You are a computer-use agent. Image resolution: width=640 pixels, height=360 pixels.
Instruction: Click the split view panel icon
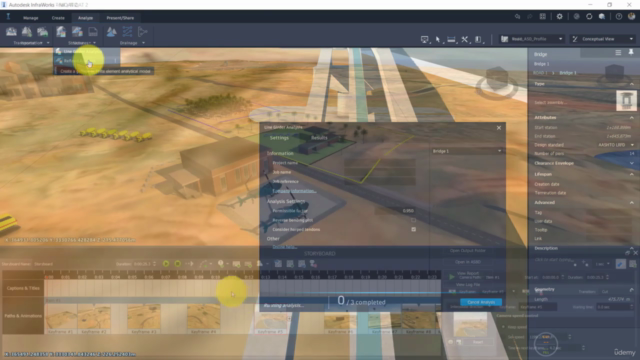click(x=478, y=39)
